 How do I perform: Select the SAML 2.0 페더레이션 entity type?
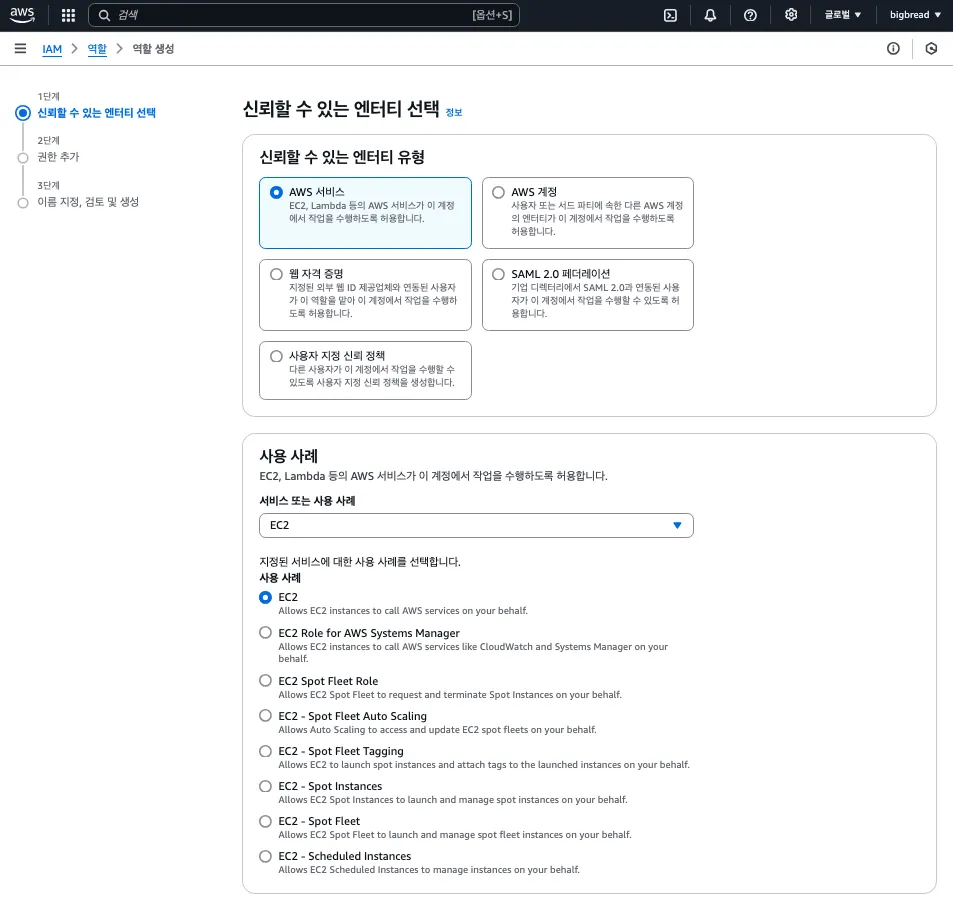coord(588,295)
